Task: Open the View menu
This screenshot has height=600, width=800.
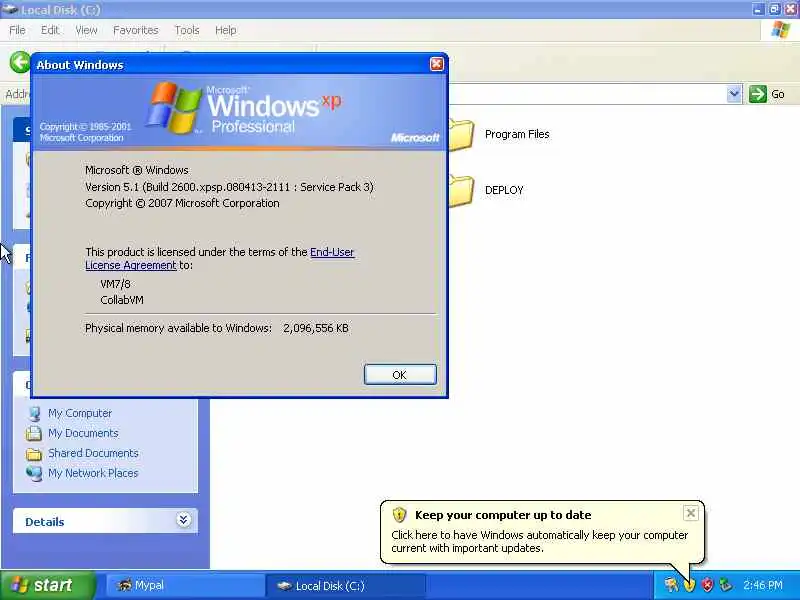Action: 86,31
